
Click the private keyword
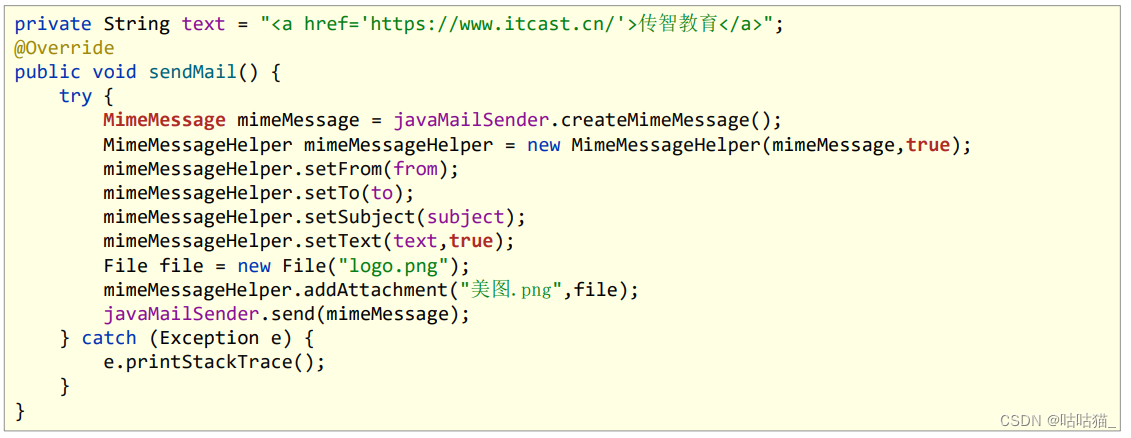tap(53, 24)
